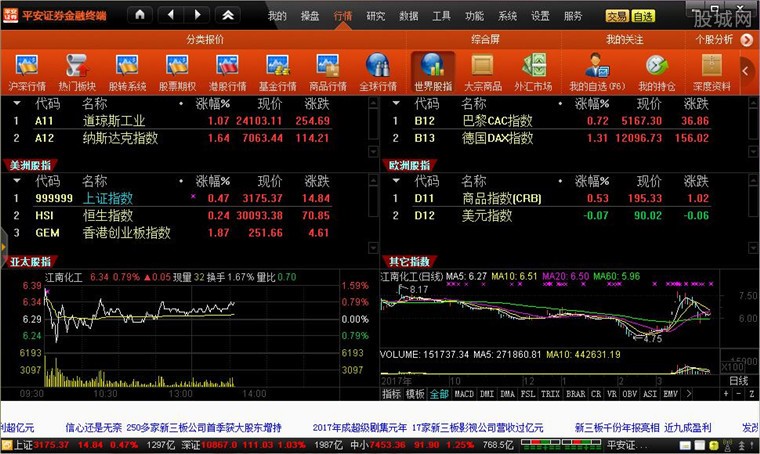Switch to the 全部 indicator tab
The image size is (760, 454).
[439, 394]
